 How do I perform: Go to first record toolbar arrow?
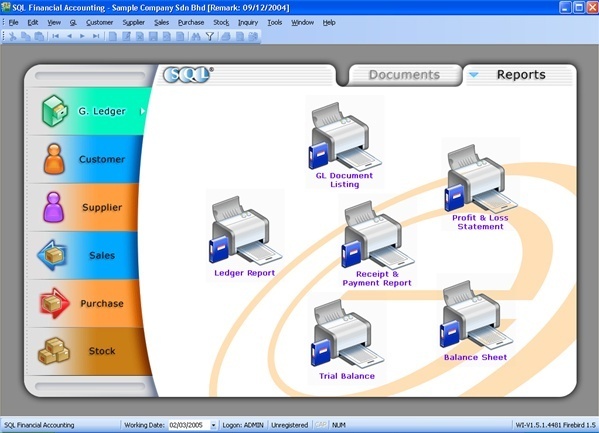click(x=56, y=36)
